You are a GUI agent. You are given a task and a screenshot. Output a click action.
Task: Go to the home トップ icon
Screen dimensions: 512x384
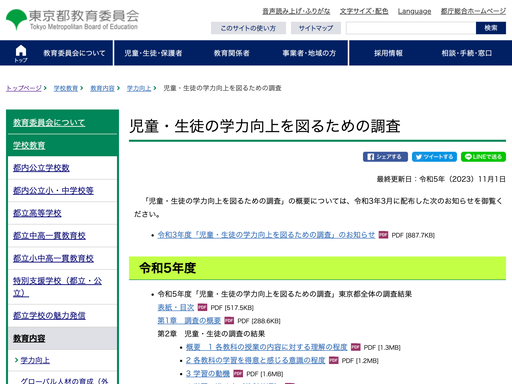(x=21, y=53)
